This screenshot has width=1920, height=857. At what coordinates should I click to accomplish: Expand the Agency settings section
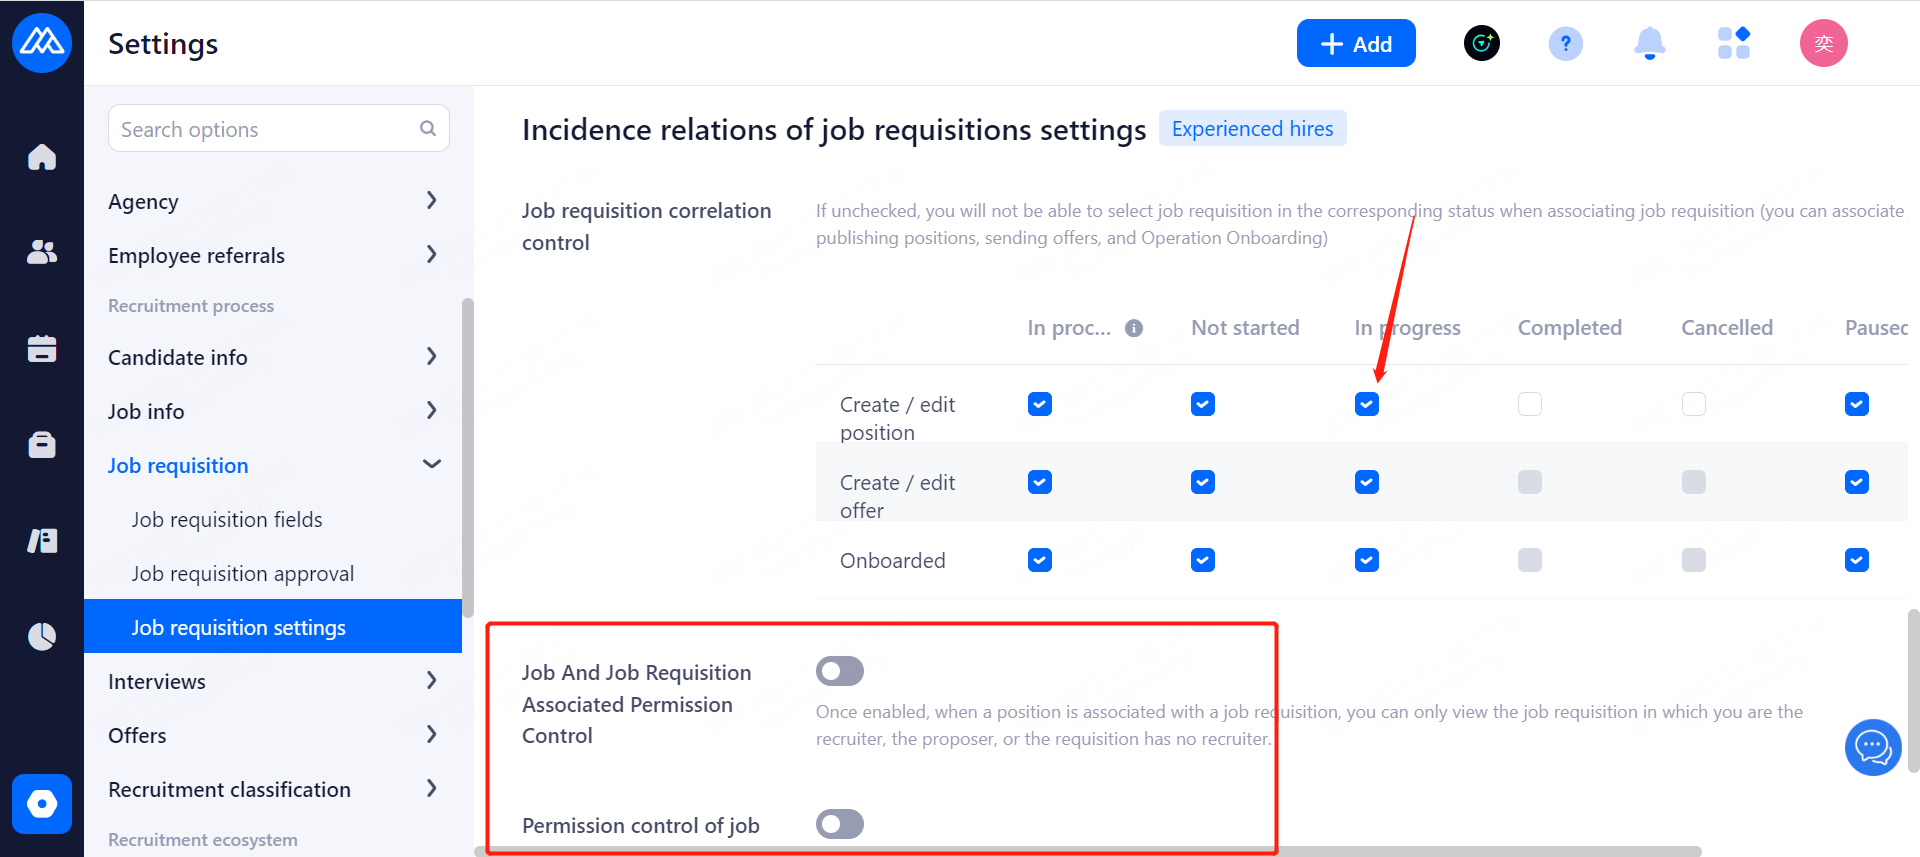point(431,201)
